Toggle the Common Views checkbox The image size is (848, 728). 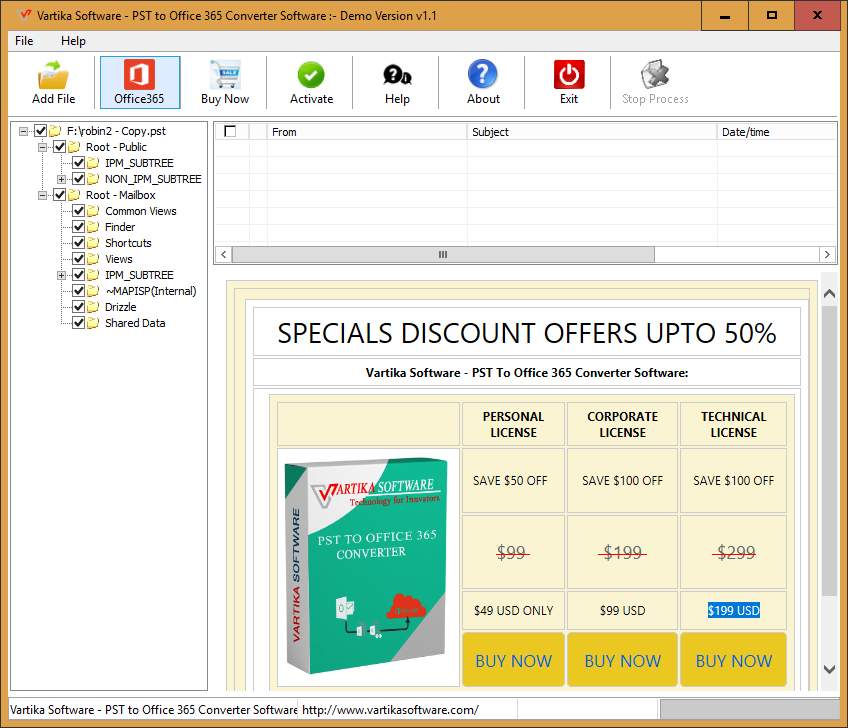click(x=78, y=211)
